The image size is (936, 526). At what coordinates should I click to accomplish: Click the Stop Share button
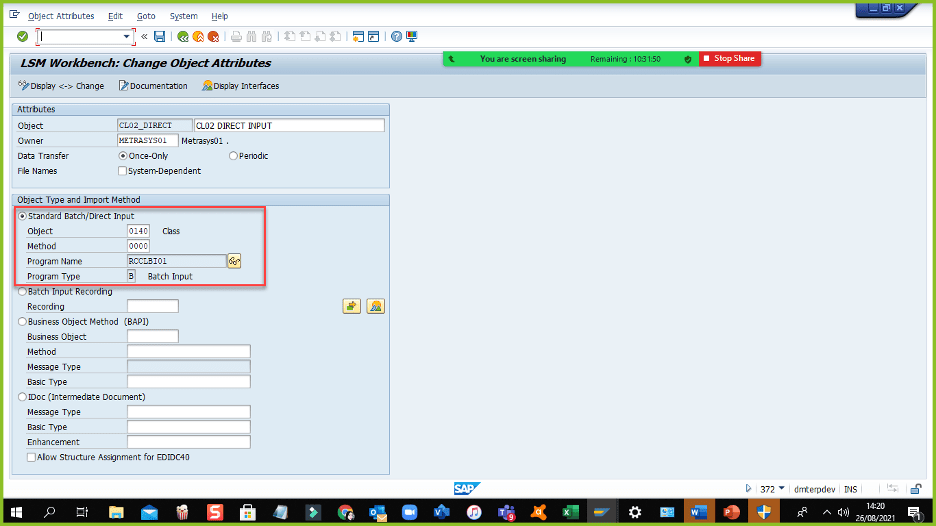pyautogui.click(x=730, y=59)
